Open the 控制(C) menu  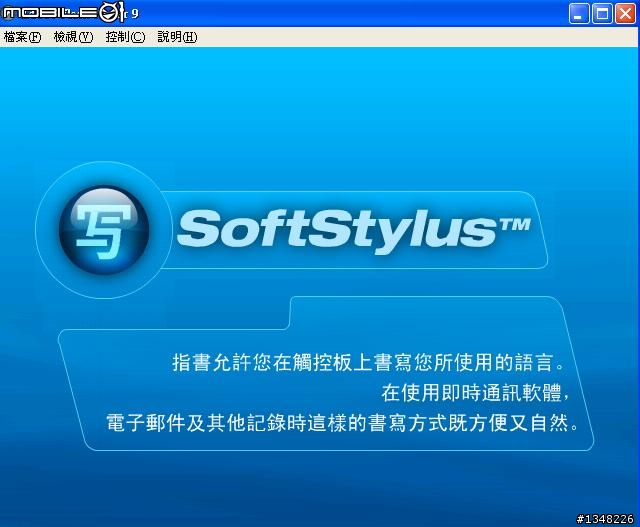coord(125,37)
